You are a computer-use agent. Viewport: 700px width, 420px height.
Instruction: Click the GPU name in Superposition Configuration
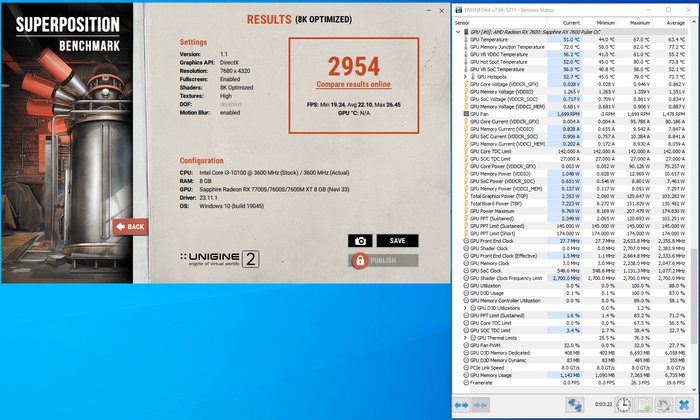274,189
